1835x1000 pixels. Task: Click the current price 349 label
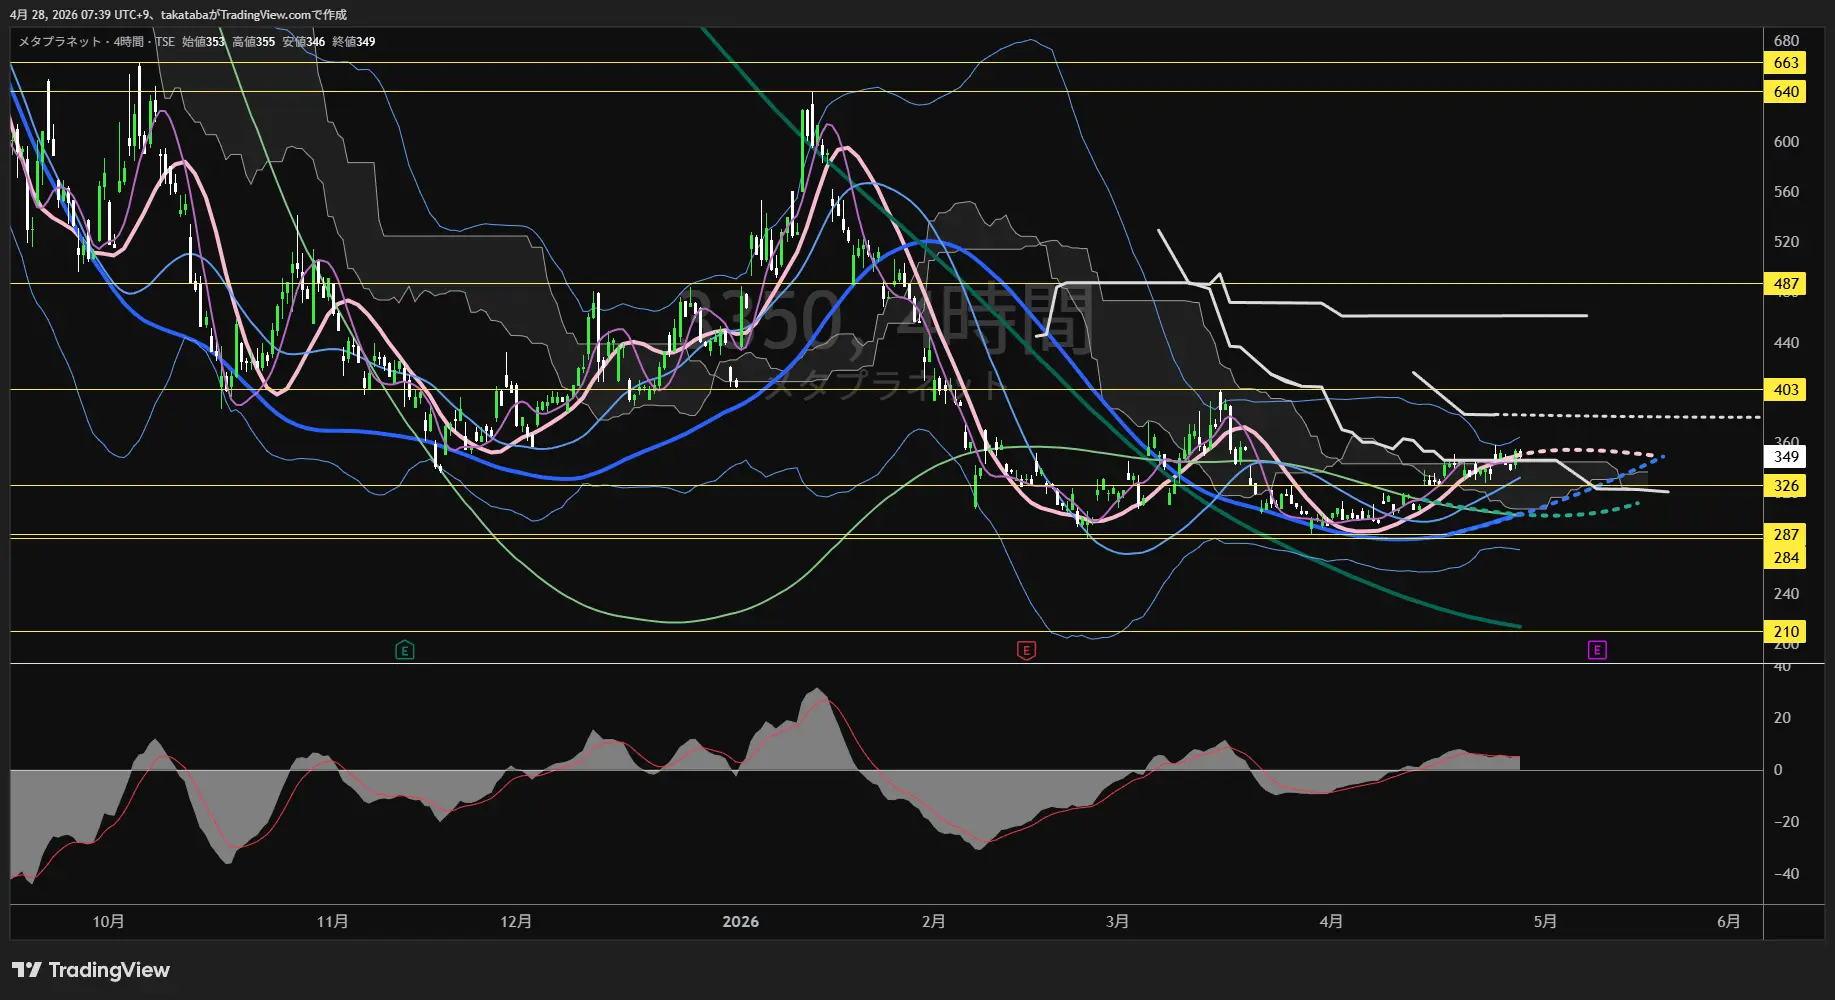click(x=1786, y=457)
